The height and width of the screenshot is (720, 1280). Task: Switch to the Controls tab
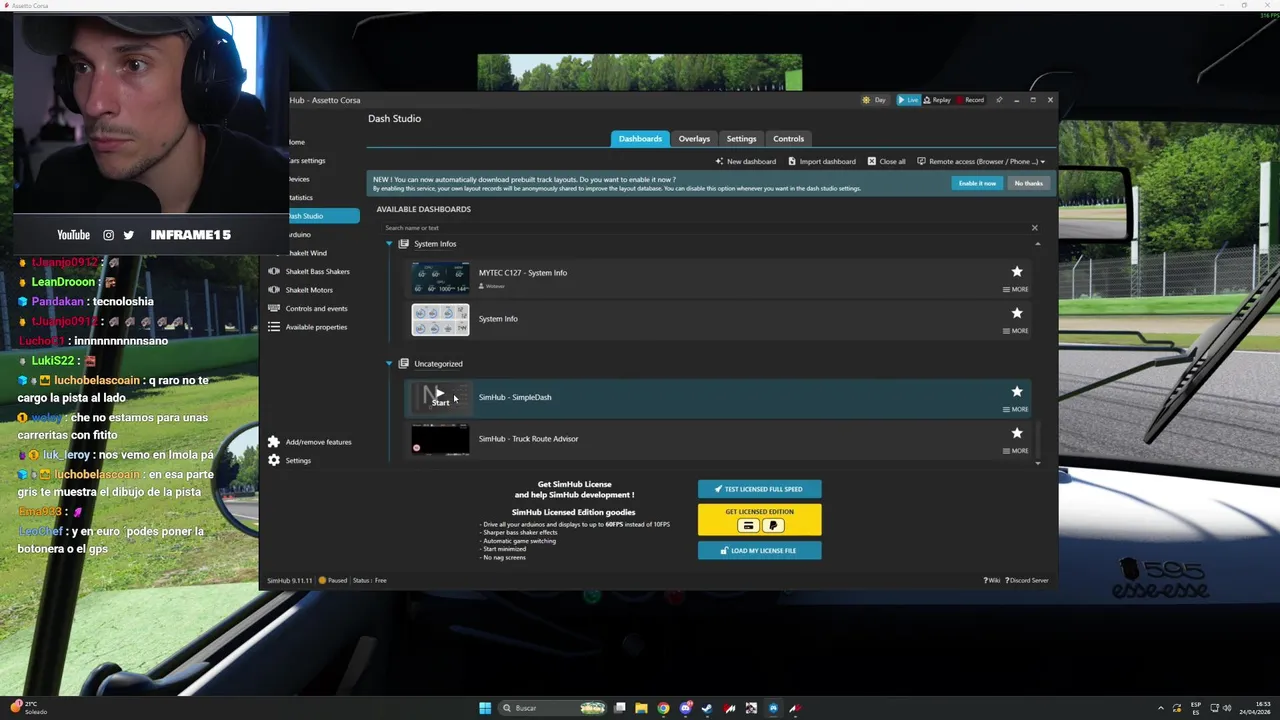tap(788, 139)
